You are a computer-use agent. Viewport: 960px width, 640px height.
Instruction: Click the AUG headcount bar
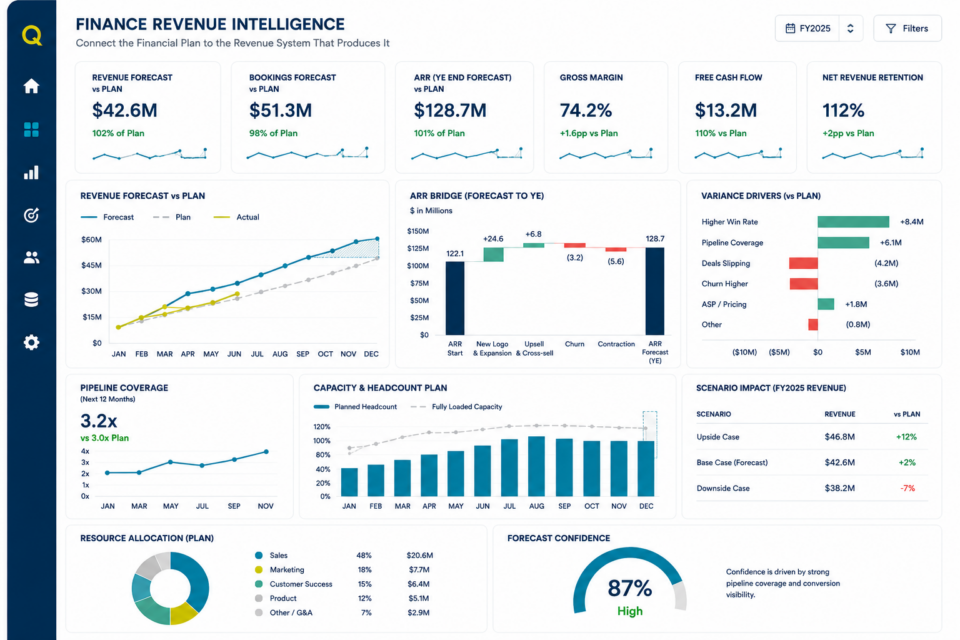coord(536,466)
